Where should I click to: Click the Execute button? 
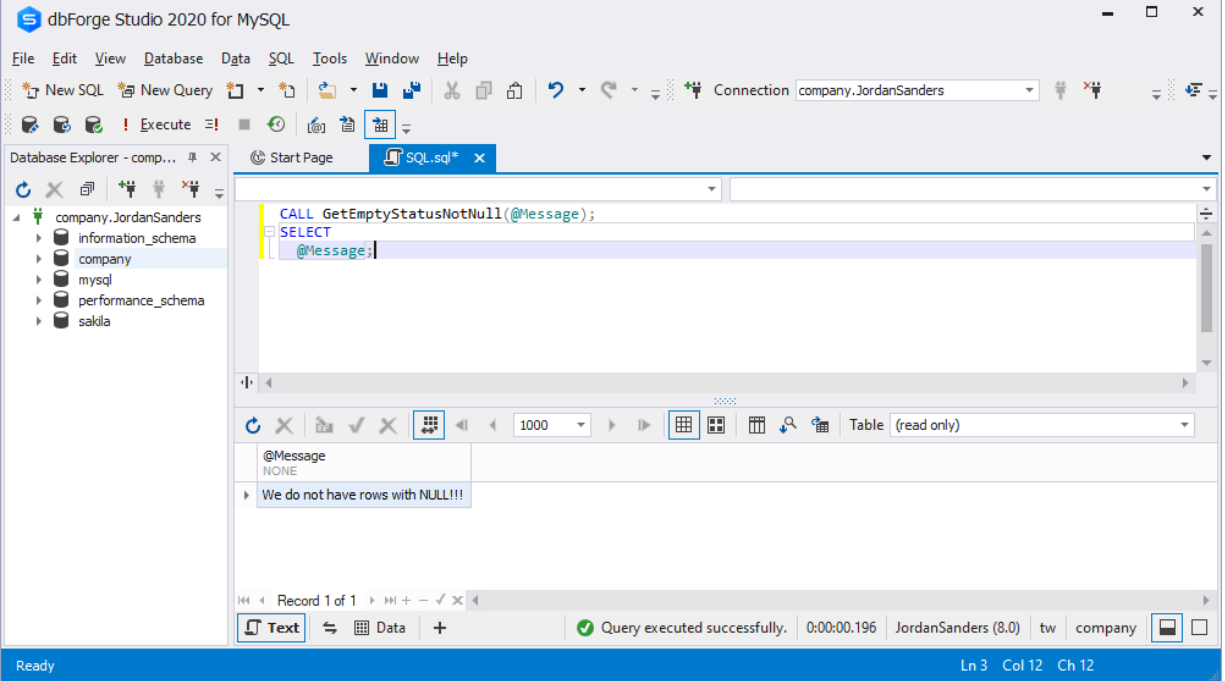pos(155,125)
